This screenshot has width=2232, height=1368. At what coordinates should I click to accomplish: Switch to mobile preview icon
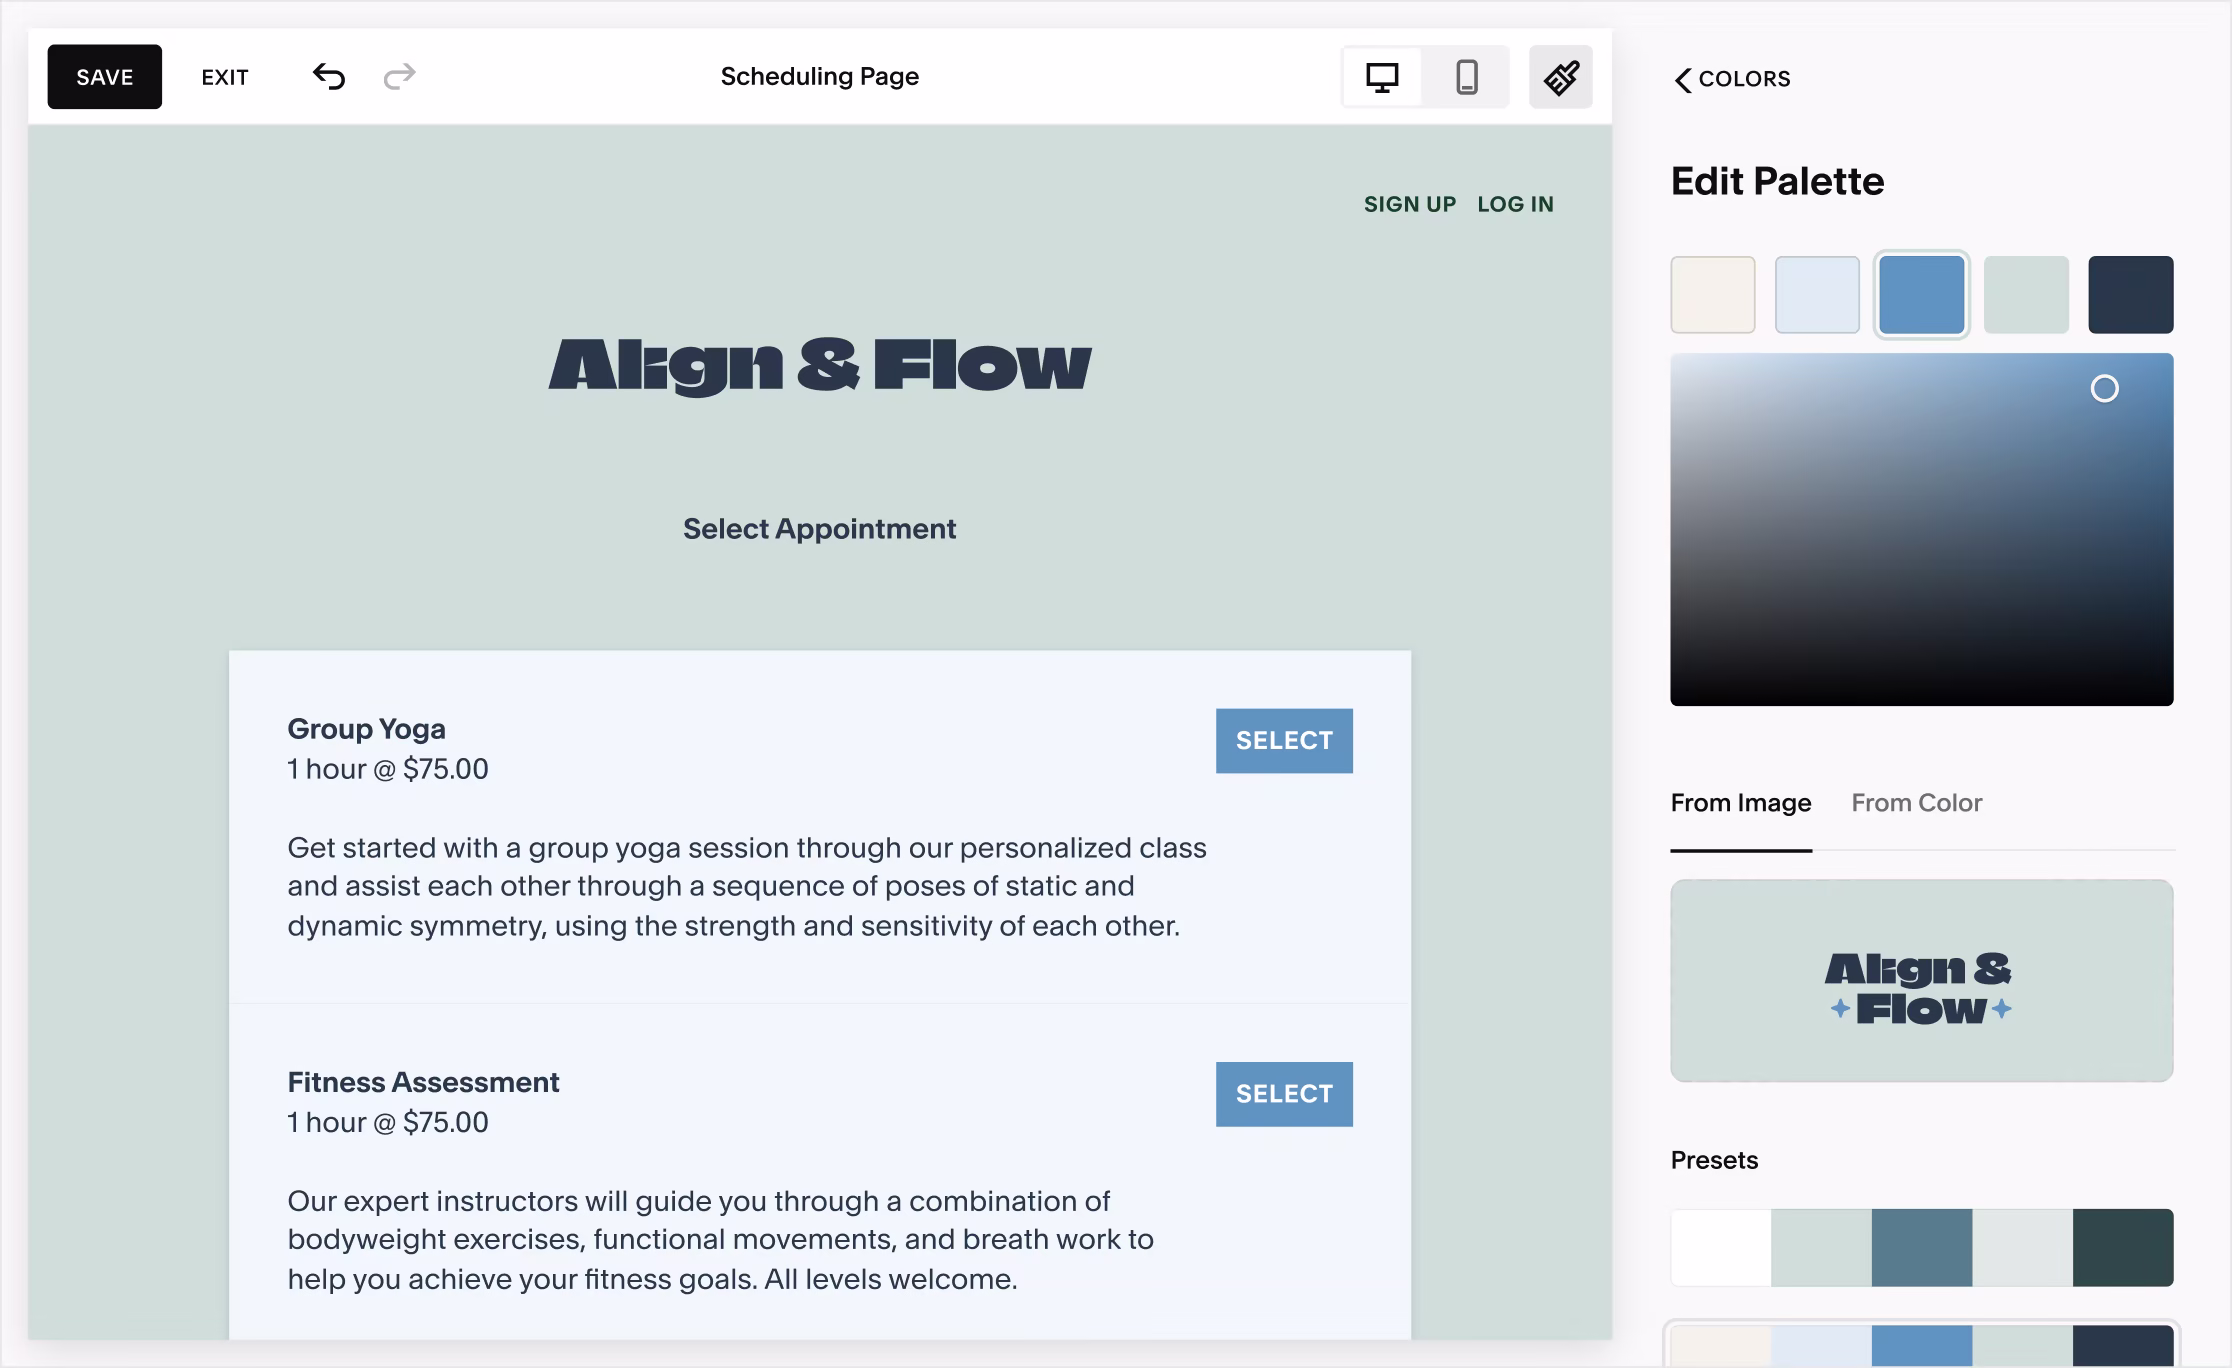(x=1466, y=77)
